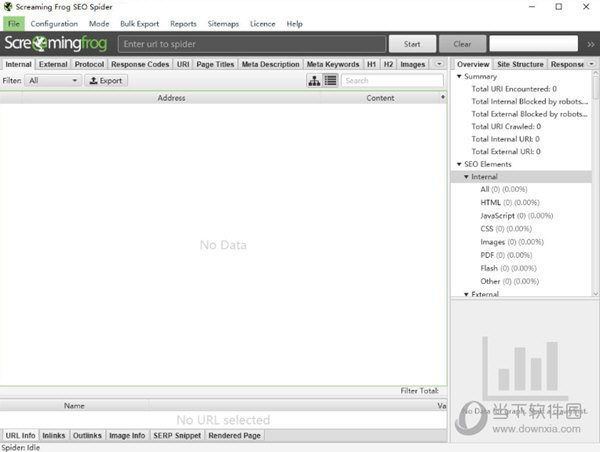This screenshot has width=600, height=452.
Task: Select the Meta Description tab
Action: click(271, 64)
